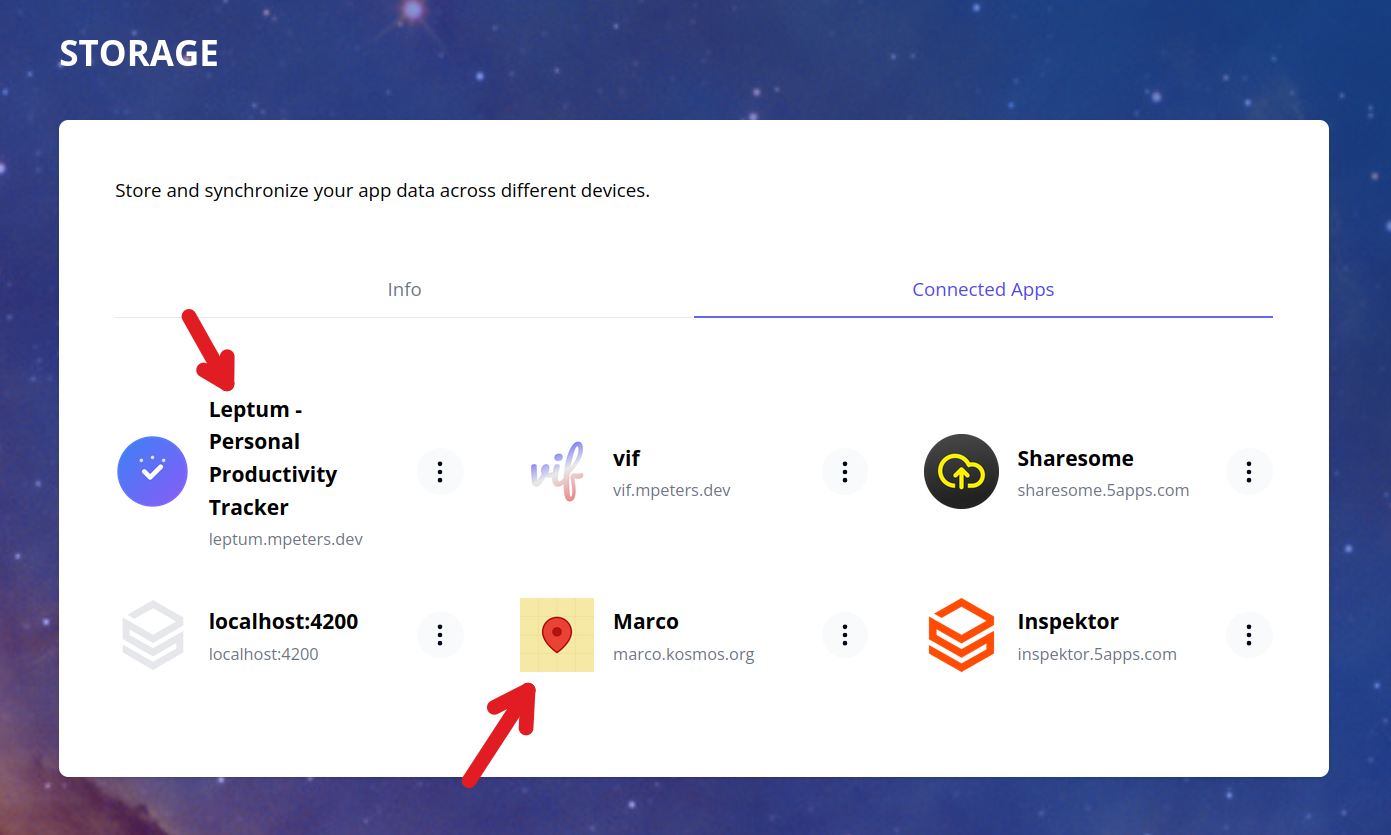Click the localhost:4200 gray stack icon
The height and width of the screenshot is (835, 1391).
152,635
